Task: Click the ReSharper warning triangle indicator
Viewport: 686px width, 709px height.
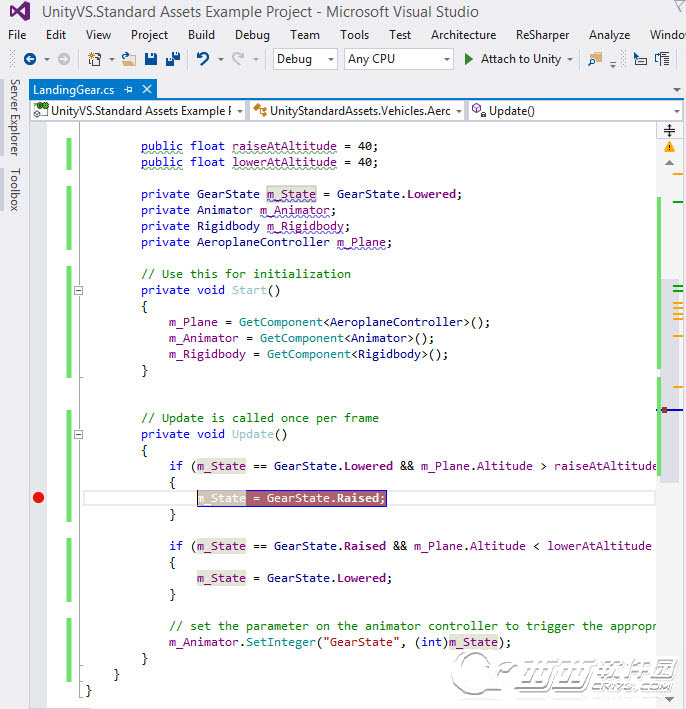Action: 669,147
